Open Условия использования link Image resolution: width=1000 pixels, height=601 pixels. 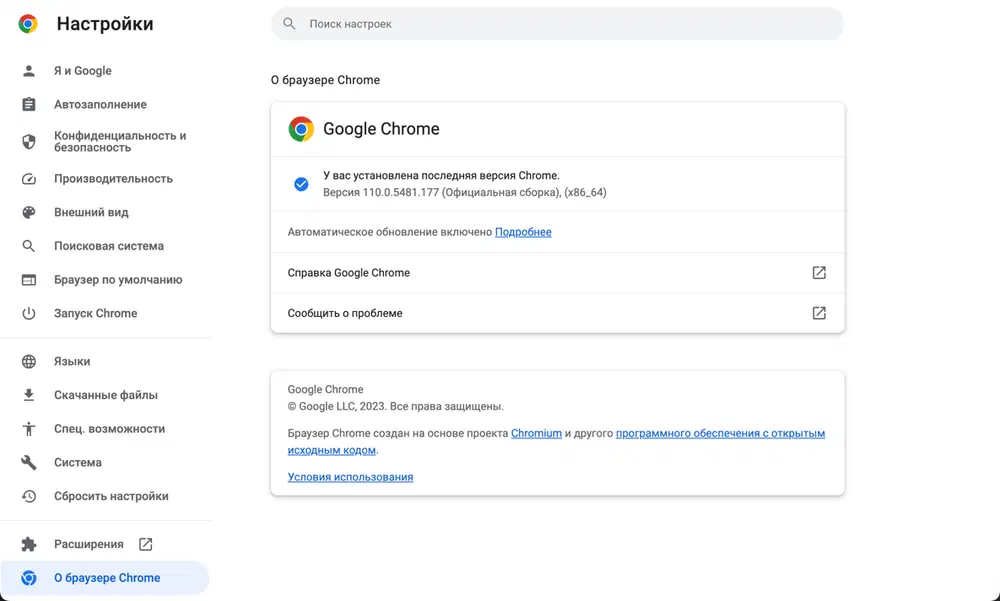click(x=350, y=477)
